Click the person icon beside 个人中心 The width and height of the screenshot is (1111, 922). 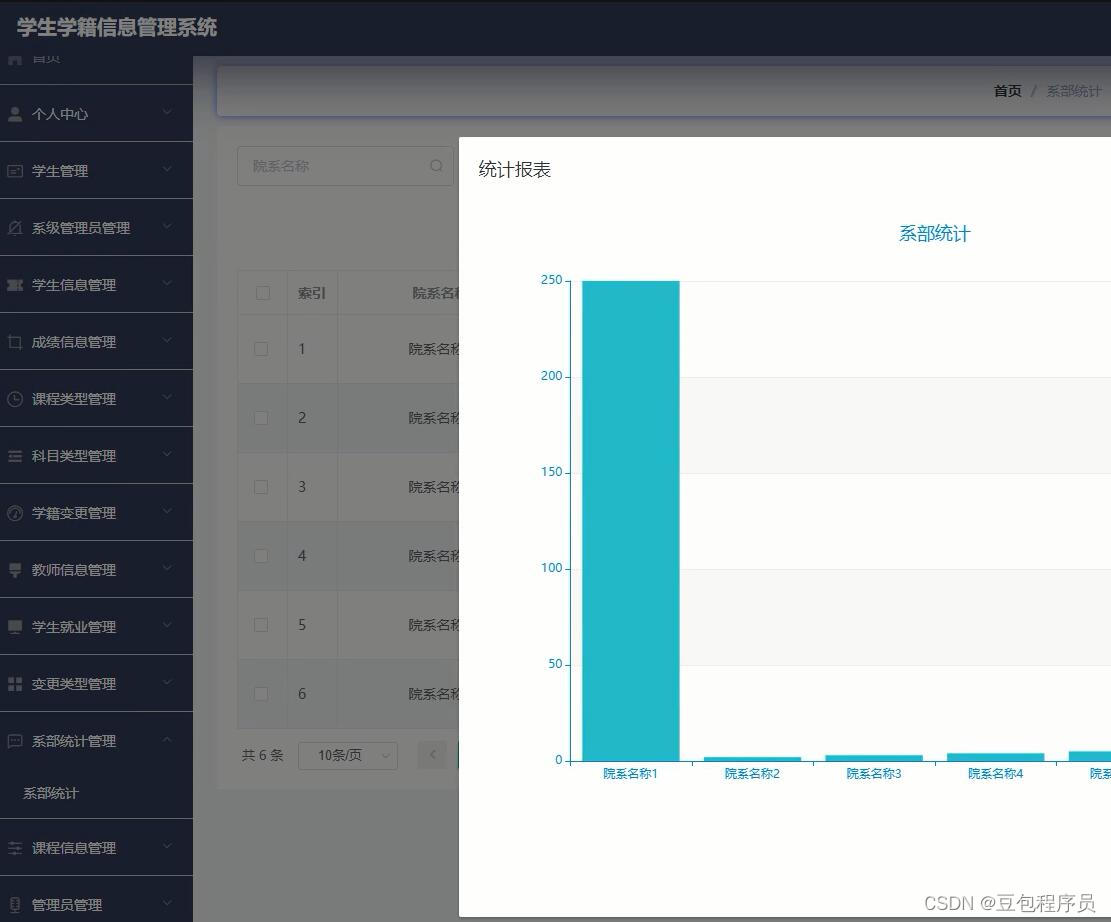click(x=16, y=113)
